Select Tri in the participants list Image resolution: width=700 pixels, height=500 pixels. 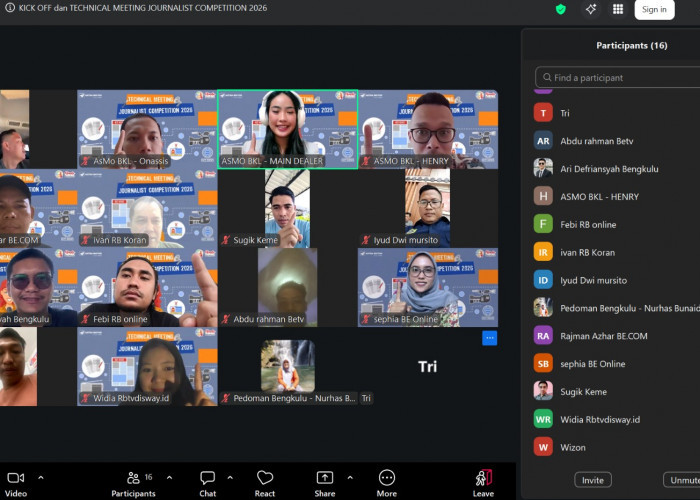(617, 113)
